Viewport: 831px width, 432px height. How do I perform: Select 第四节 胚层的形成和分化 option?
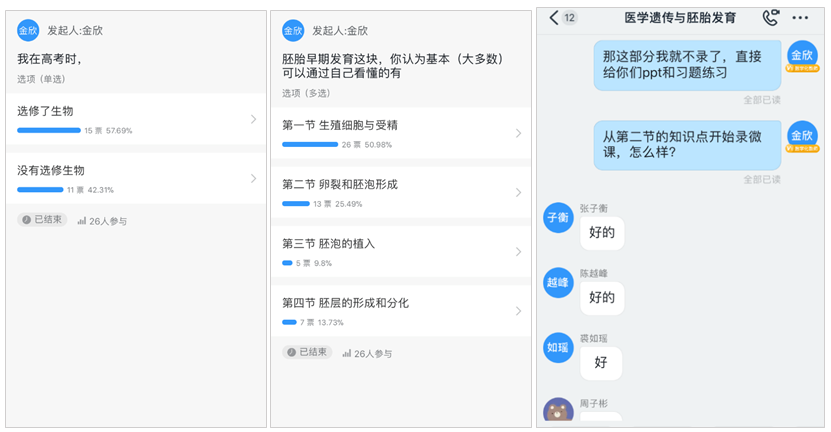[x=400, y=311]
